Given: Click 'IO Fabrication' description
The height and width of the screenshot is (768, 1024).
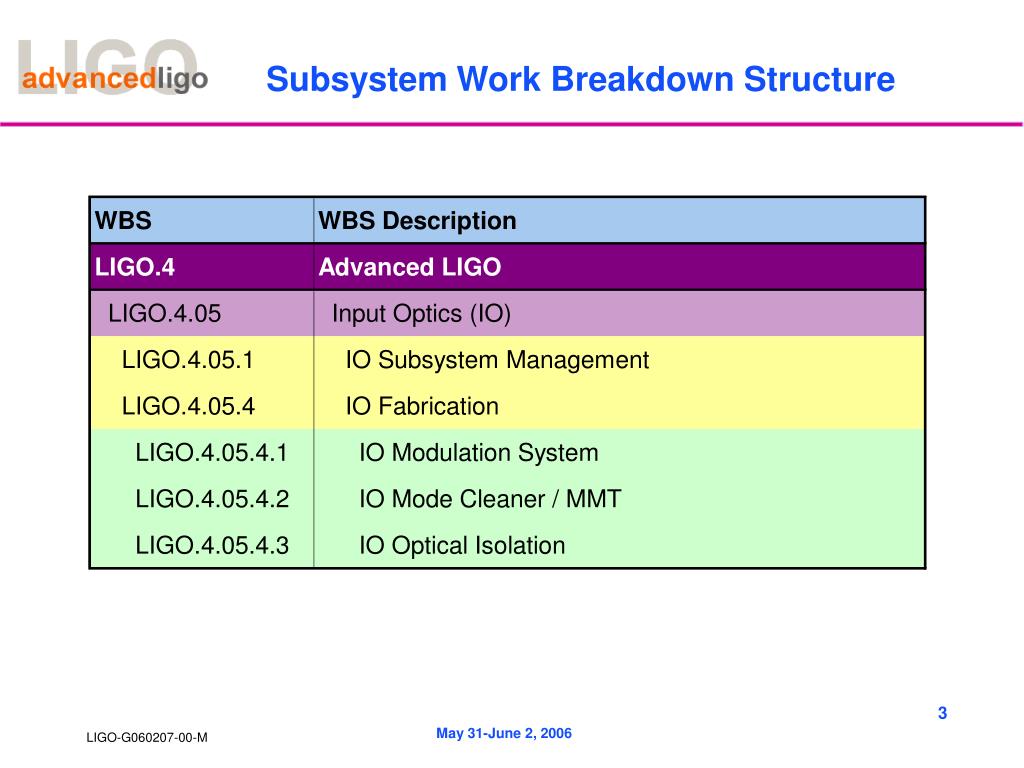Looking at the screenshot, I should point(422,406).
